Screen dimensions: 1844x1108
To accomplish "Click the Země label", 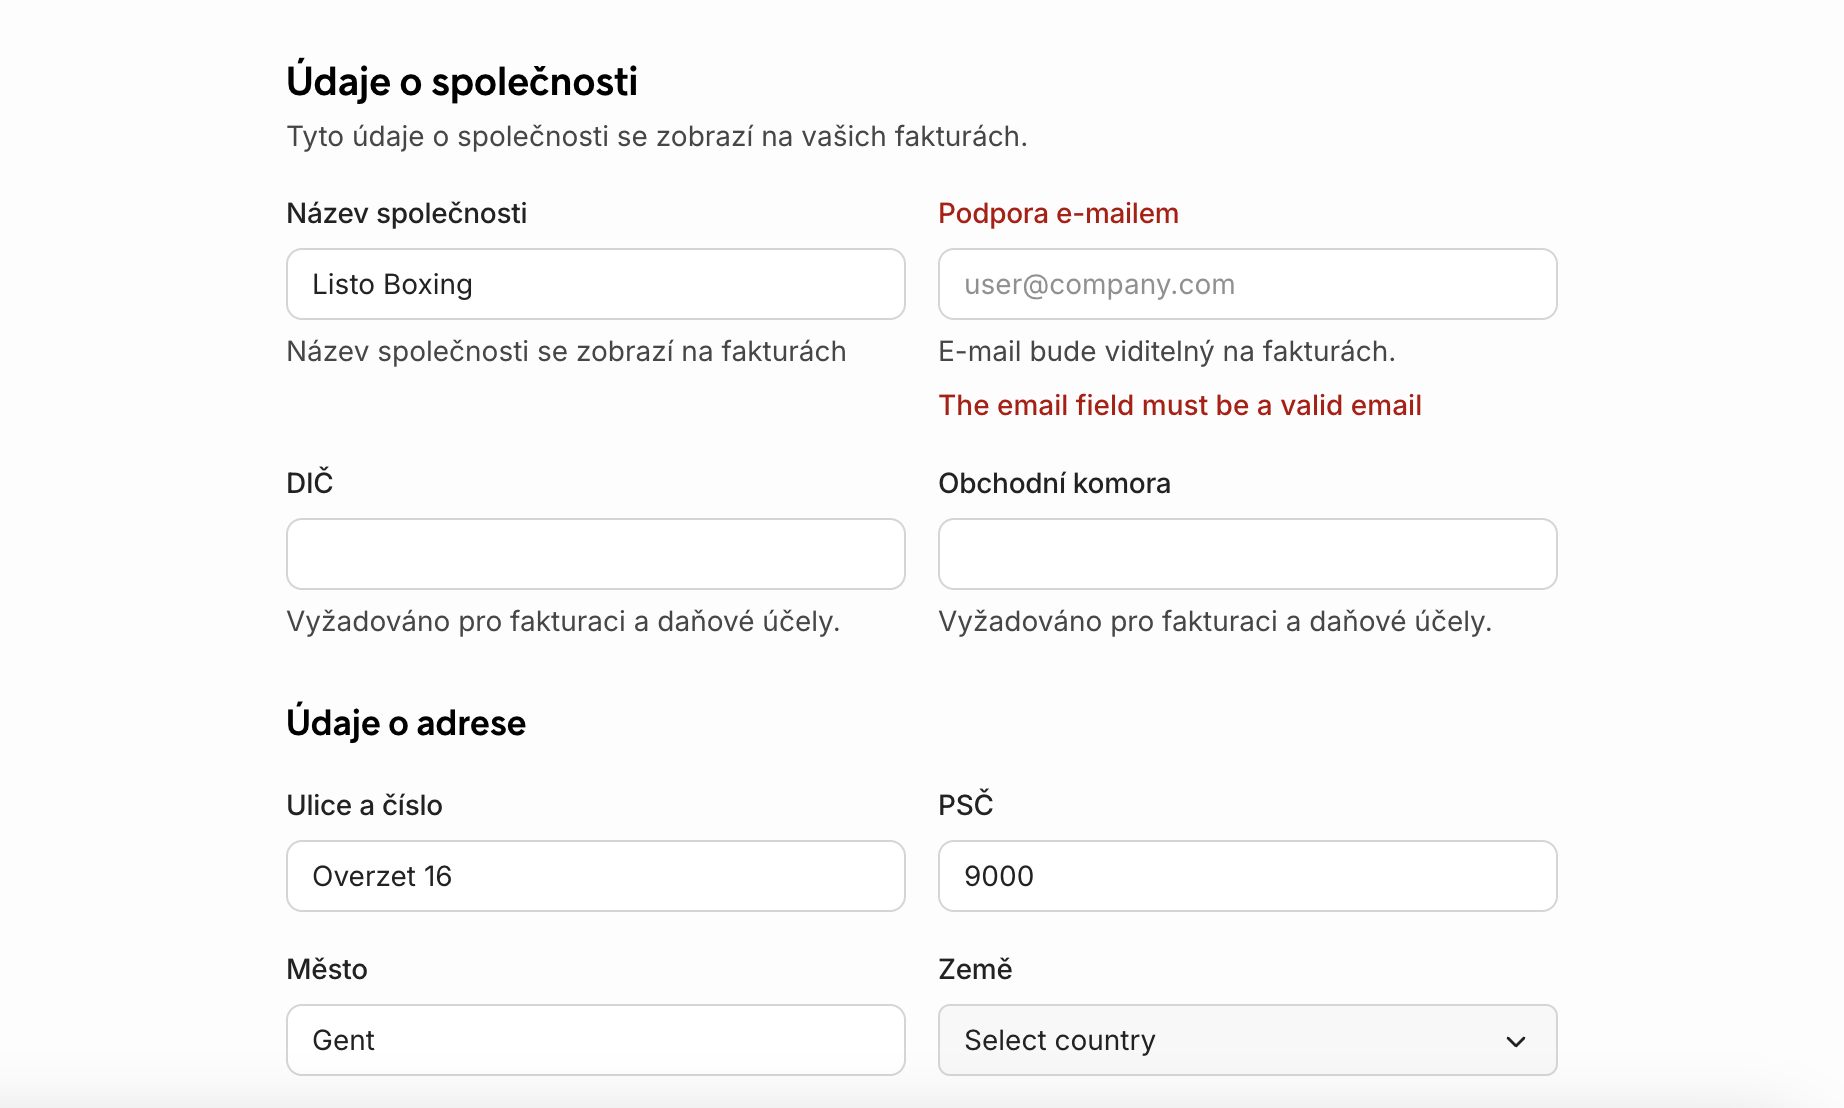I will click(975, 969).
